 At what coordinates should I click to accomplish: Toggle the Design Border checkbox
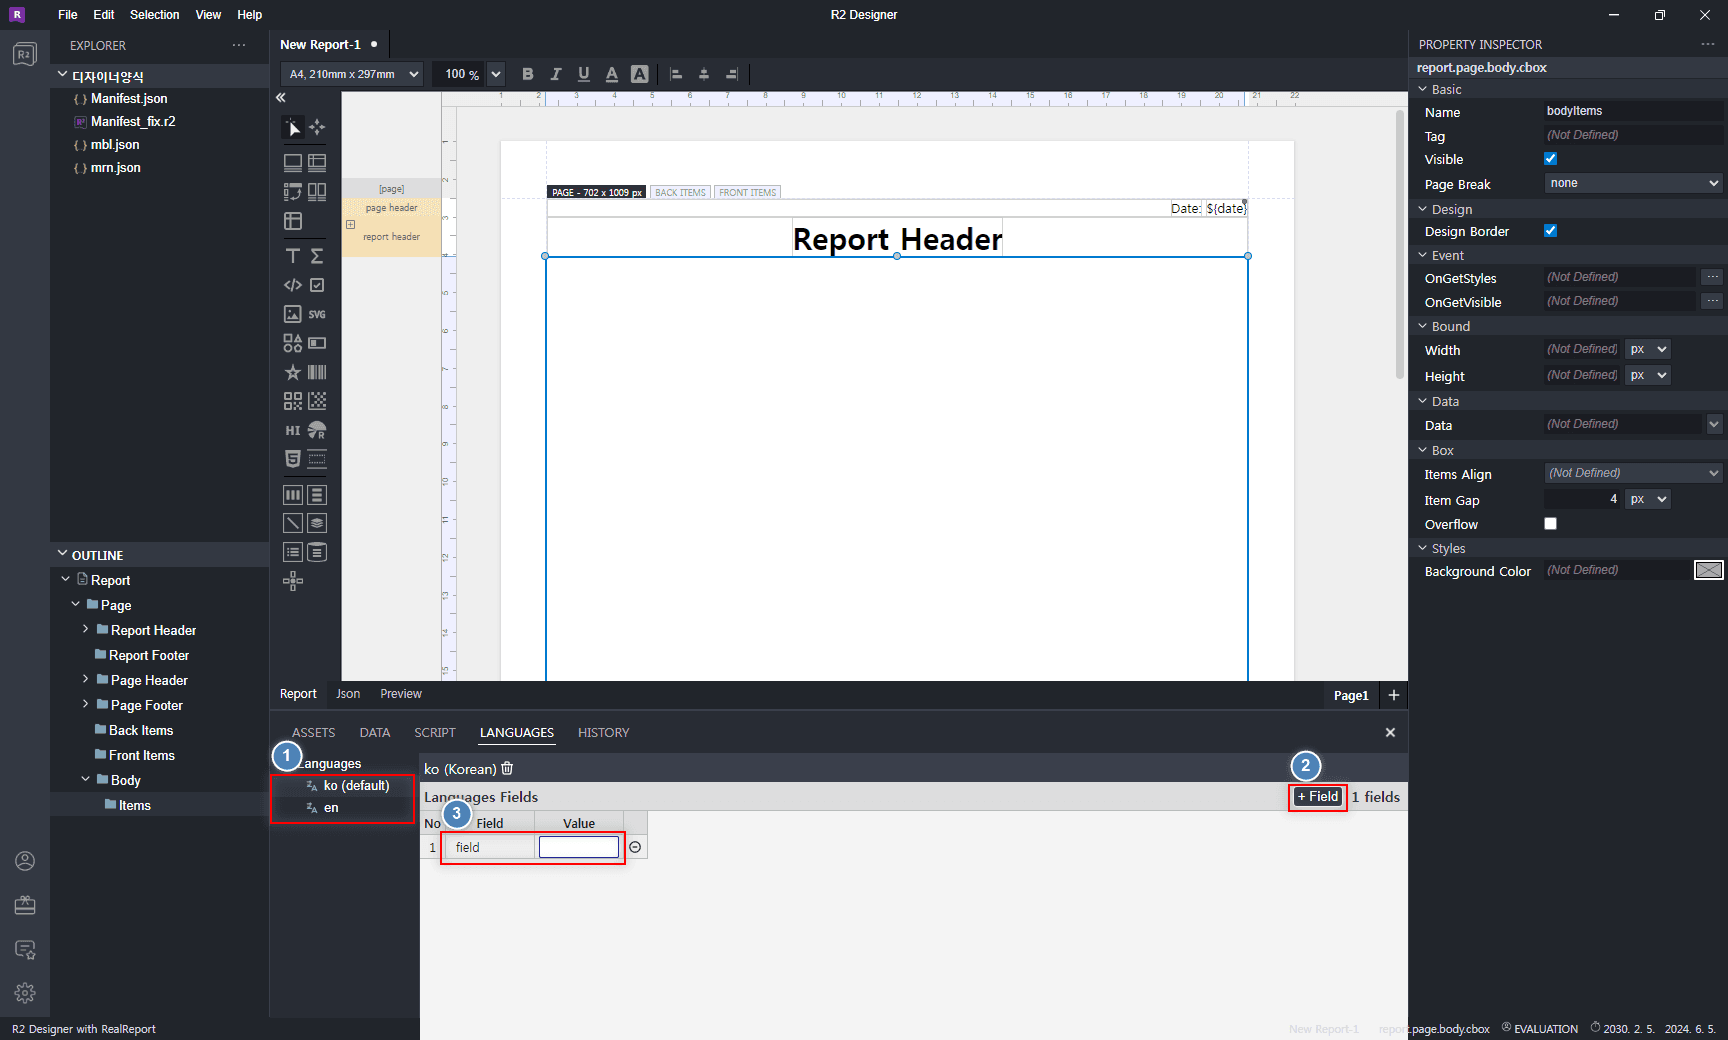coord(1550,231)
